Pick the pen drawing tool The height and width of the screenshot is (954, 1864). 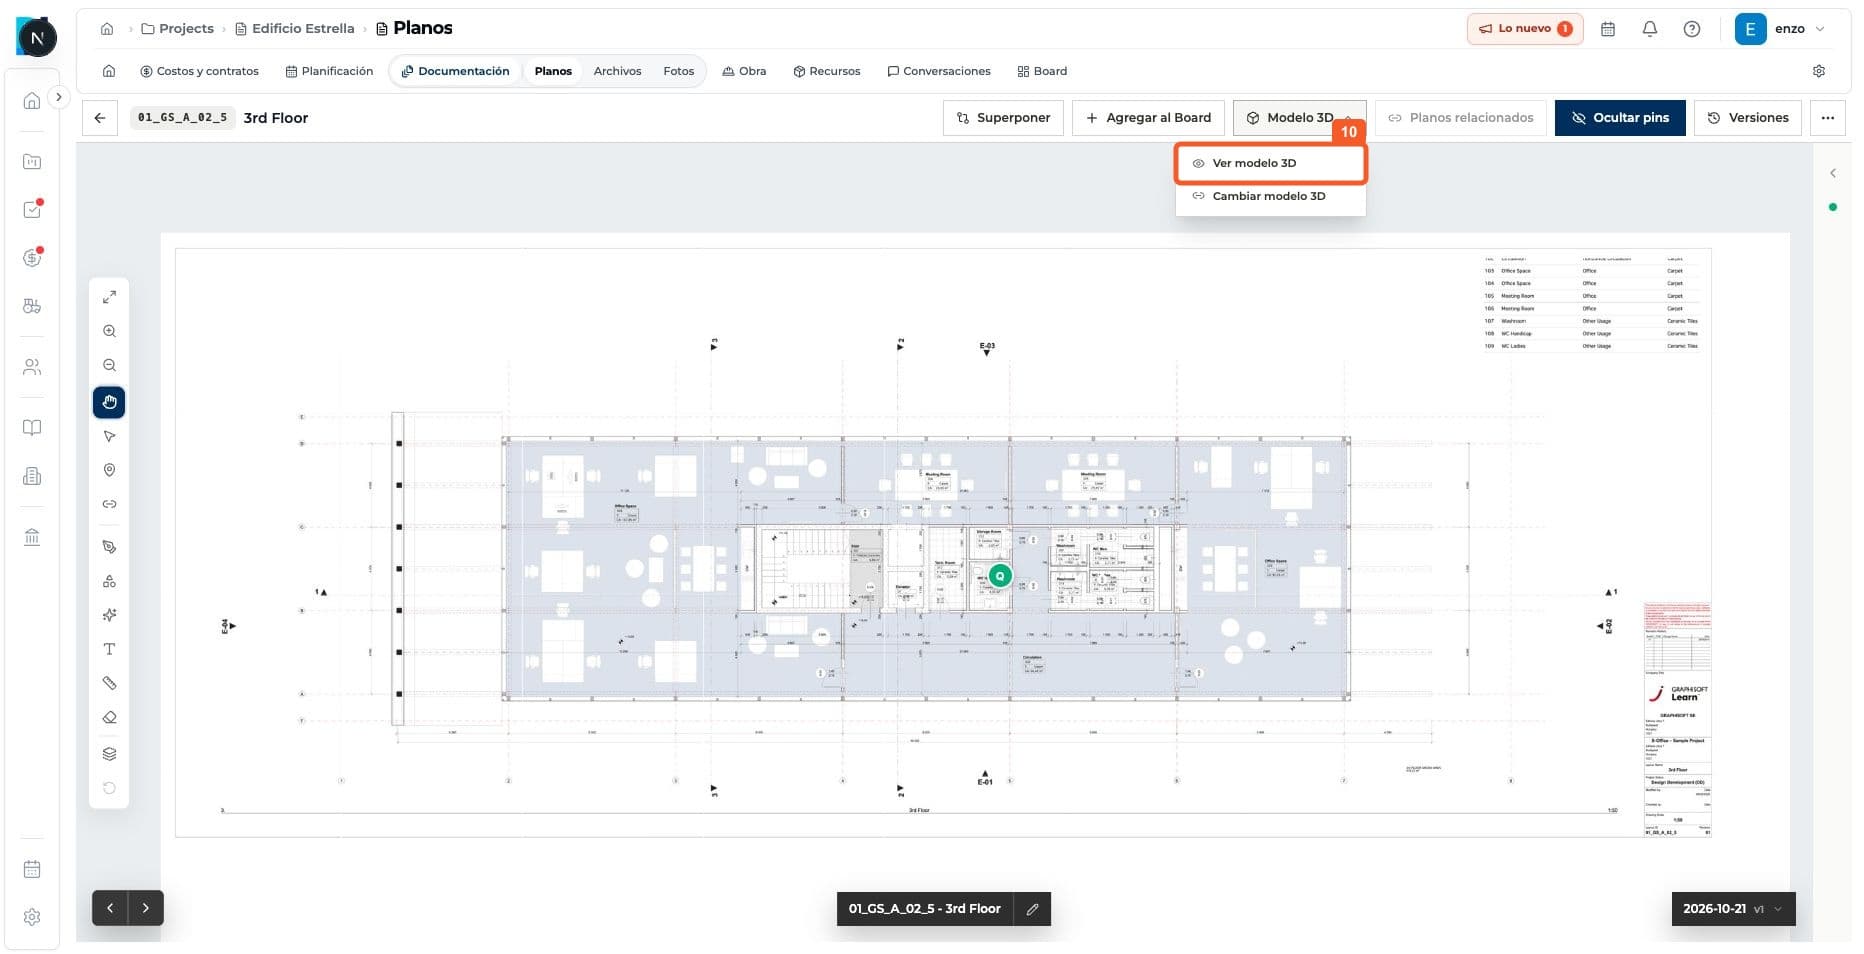pyautogui.click(x=109, y=547)
